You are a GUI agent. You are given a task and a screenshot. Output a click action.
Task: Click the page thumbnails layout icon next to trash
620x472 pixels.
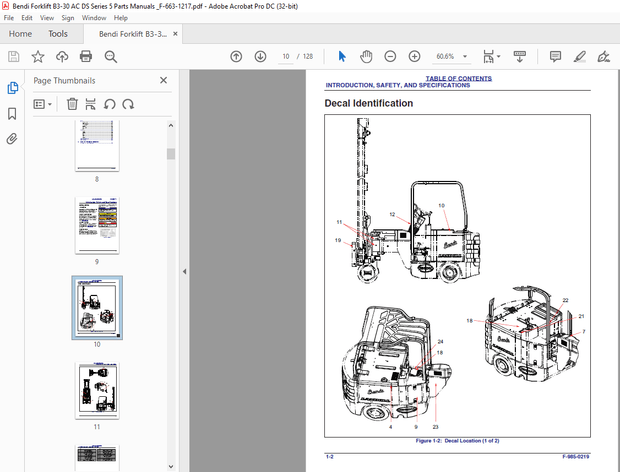tap(91, 104)
